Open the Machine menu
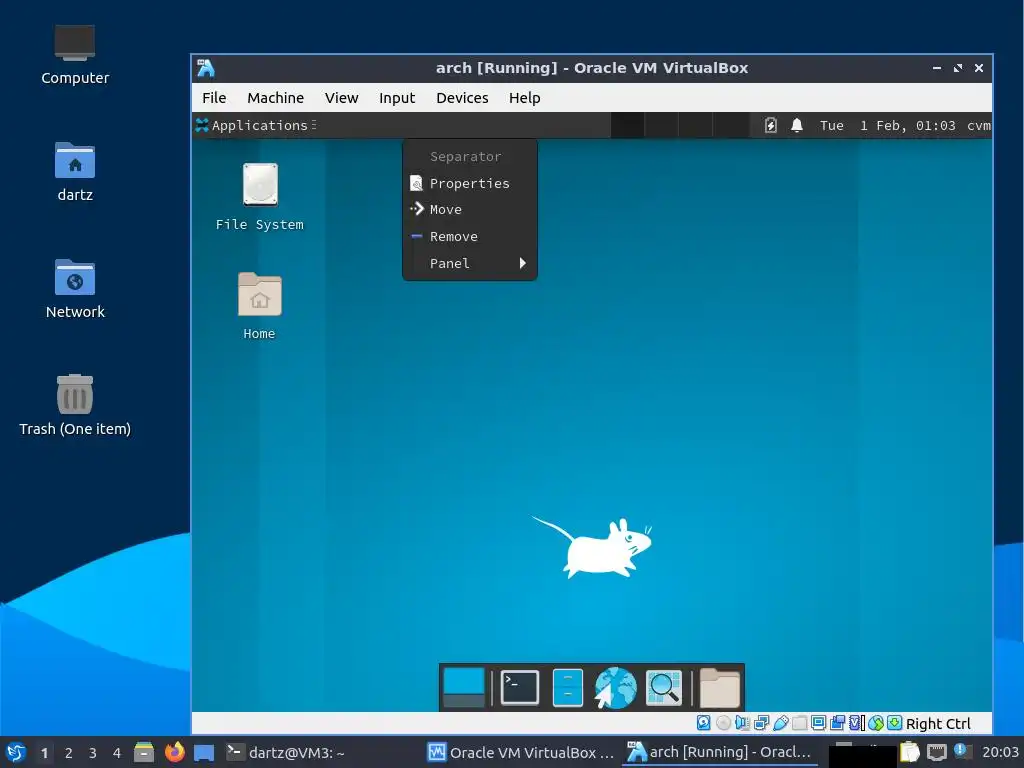 coord(275,98)
